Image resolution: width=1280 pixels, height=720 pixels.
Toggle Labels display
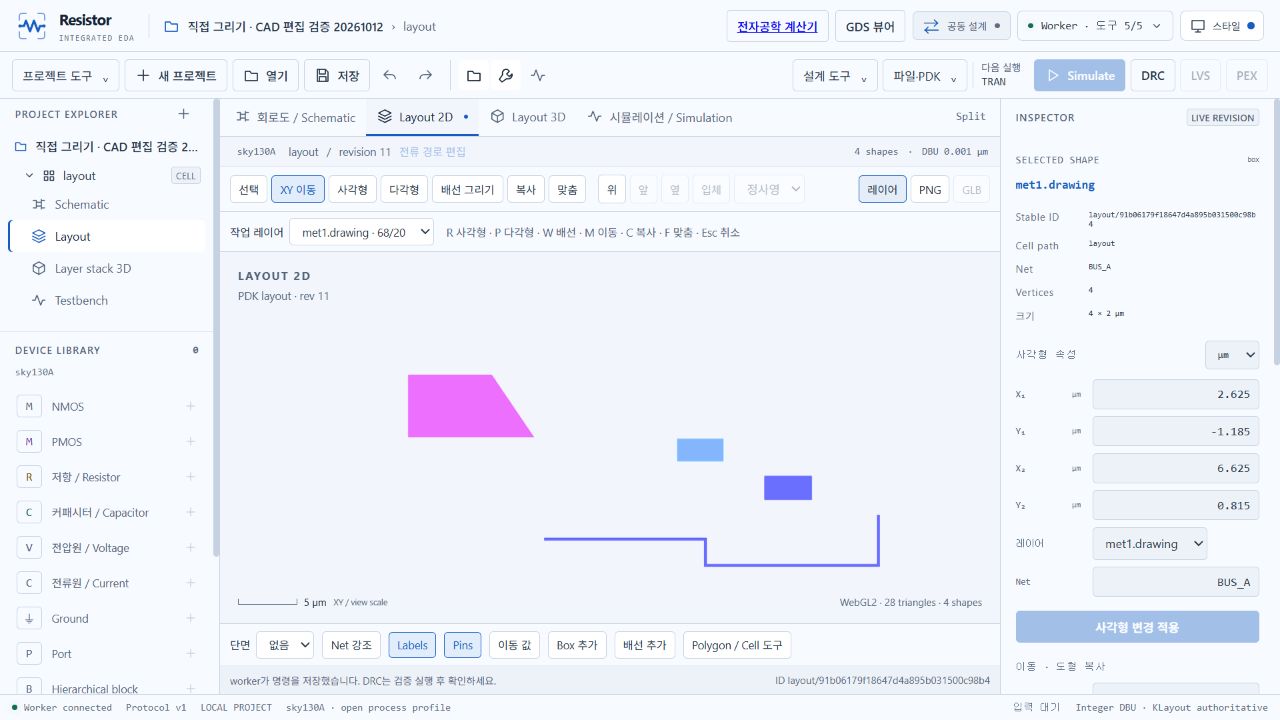pyautogui.click(x=412, y=645)
